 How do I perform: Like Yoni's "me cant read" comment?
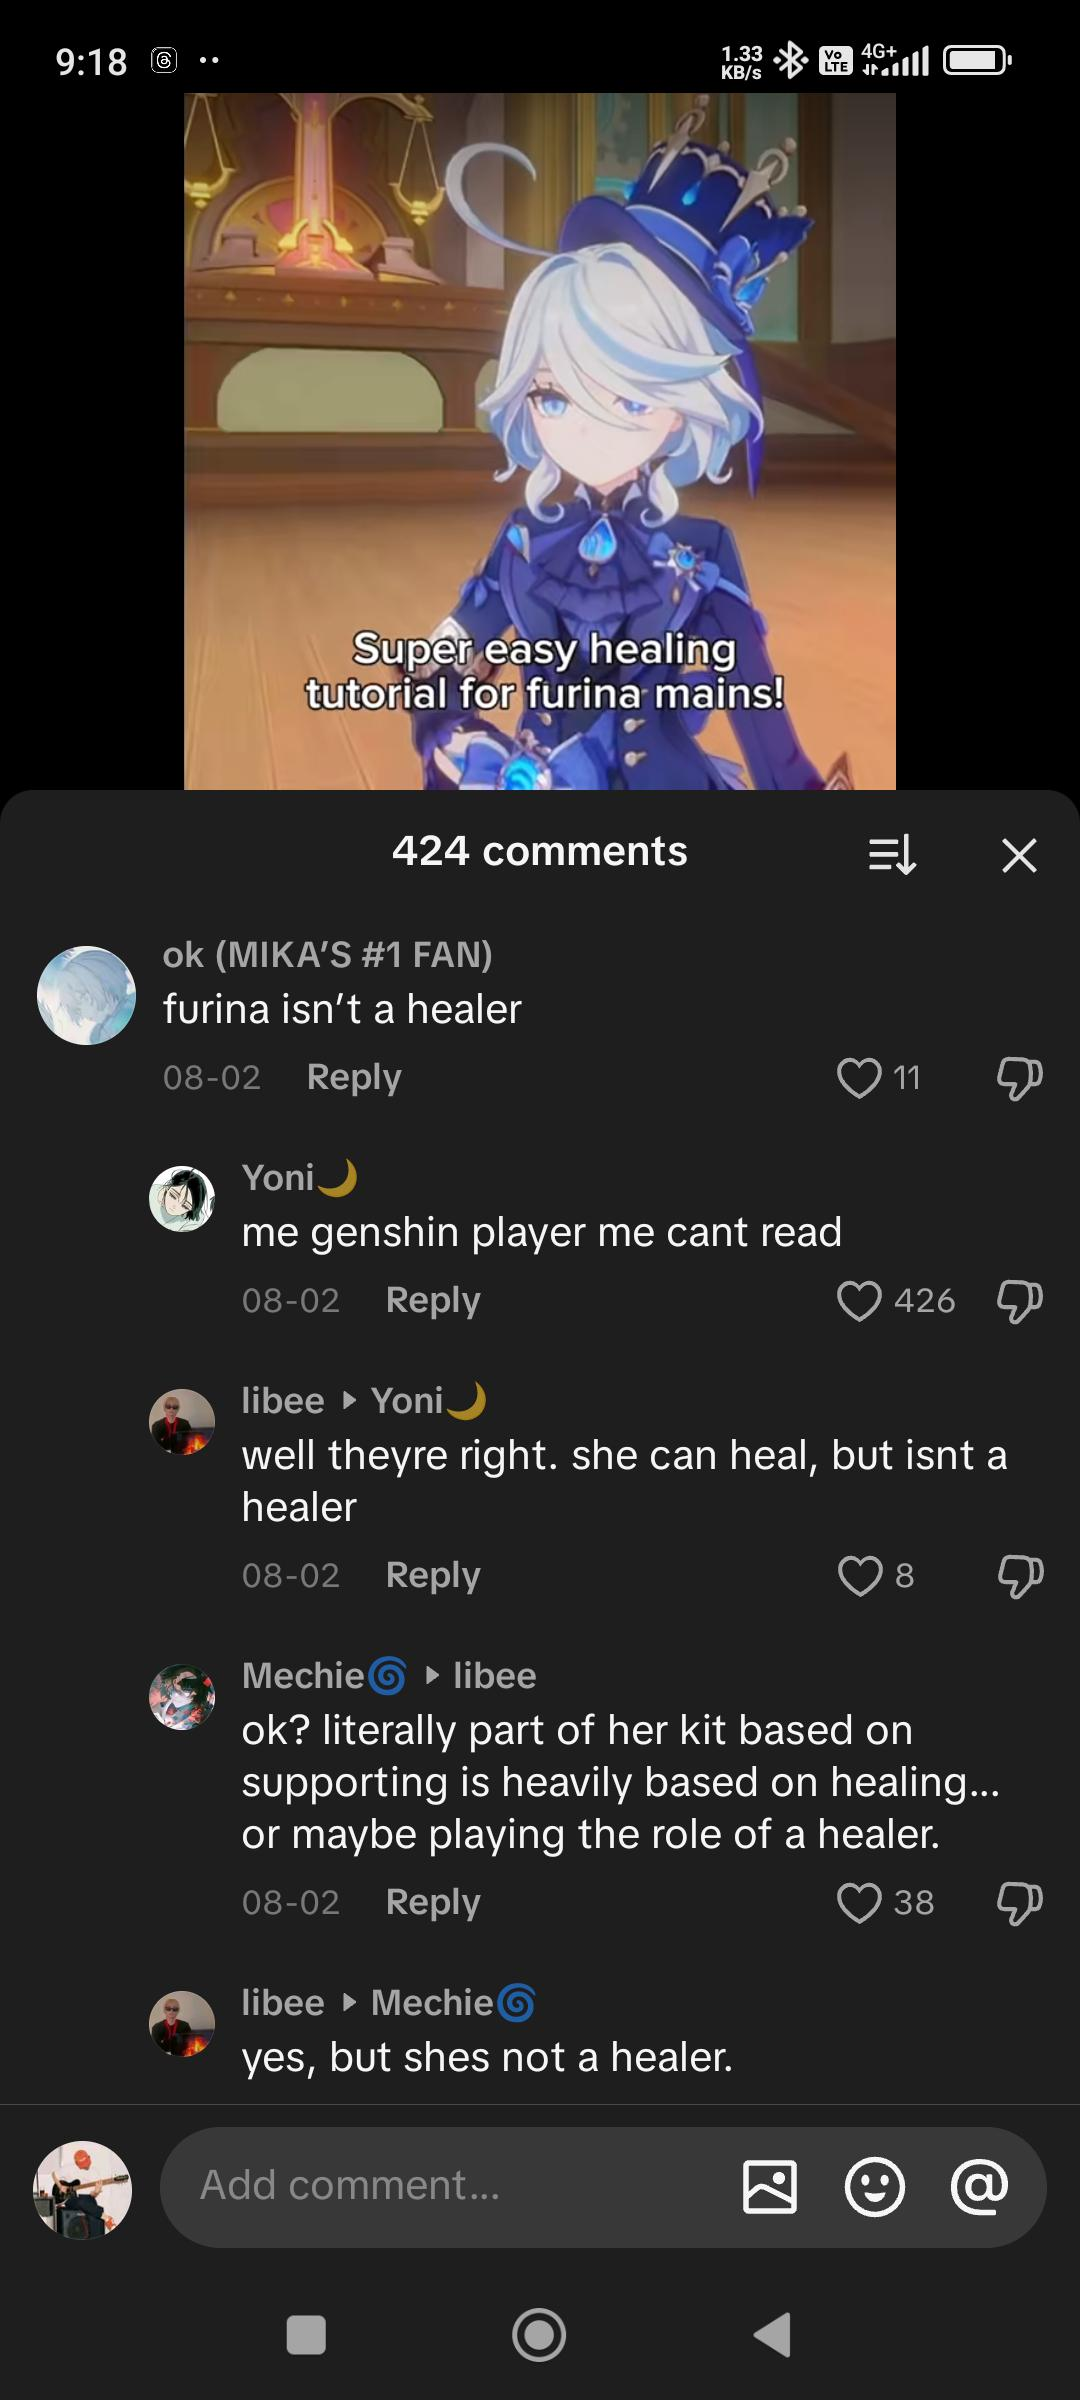[x=859, y=1301]
